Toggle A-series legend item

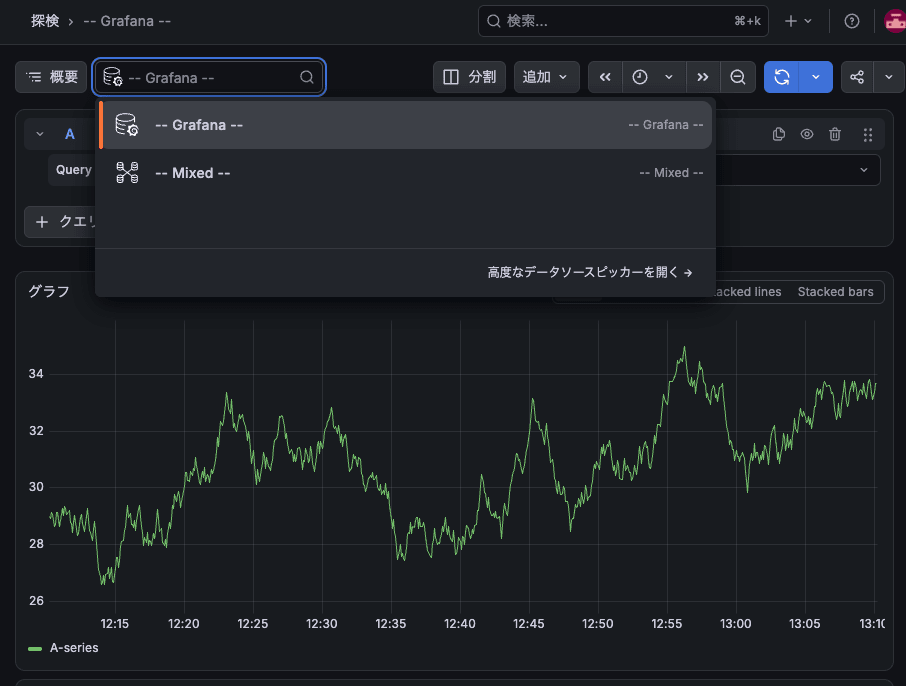[x=74, y=648]
